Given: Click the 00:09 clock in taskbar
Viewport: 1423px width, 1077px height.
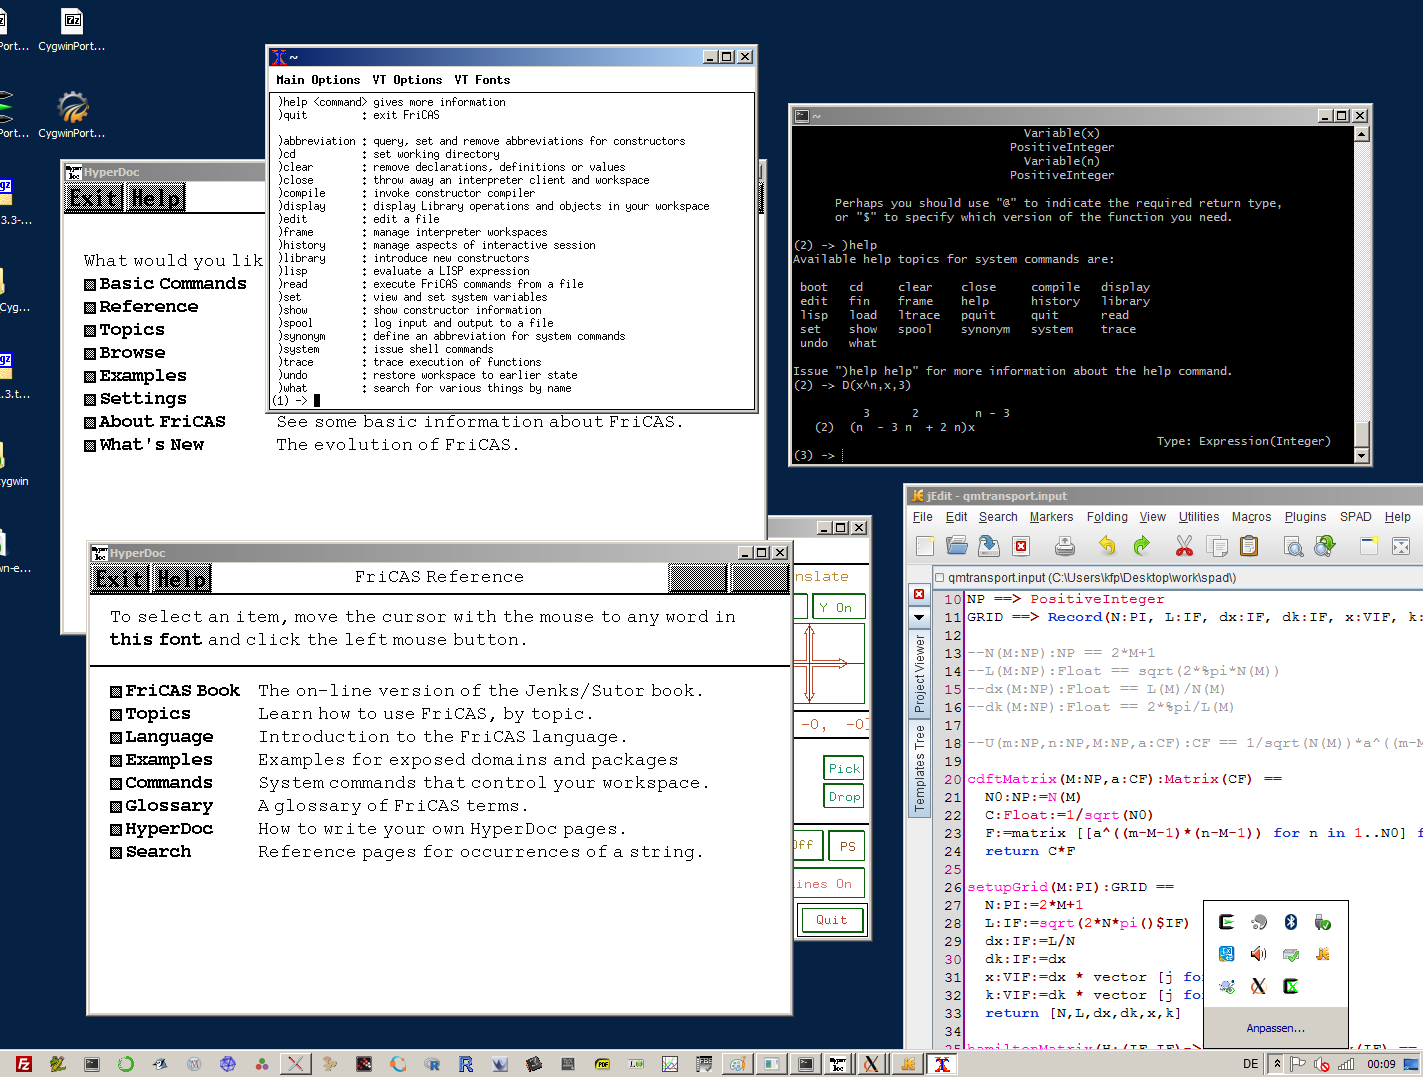Looking at the screenshot, I should tap(1381, 1064).
